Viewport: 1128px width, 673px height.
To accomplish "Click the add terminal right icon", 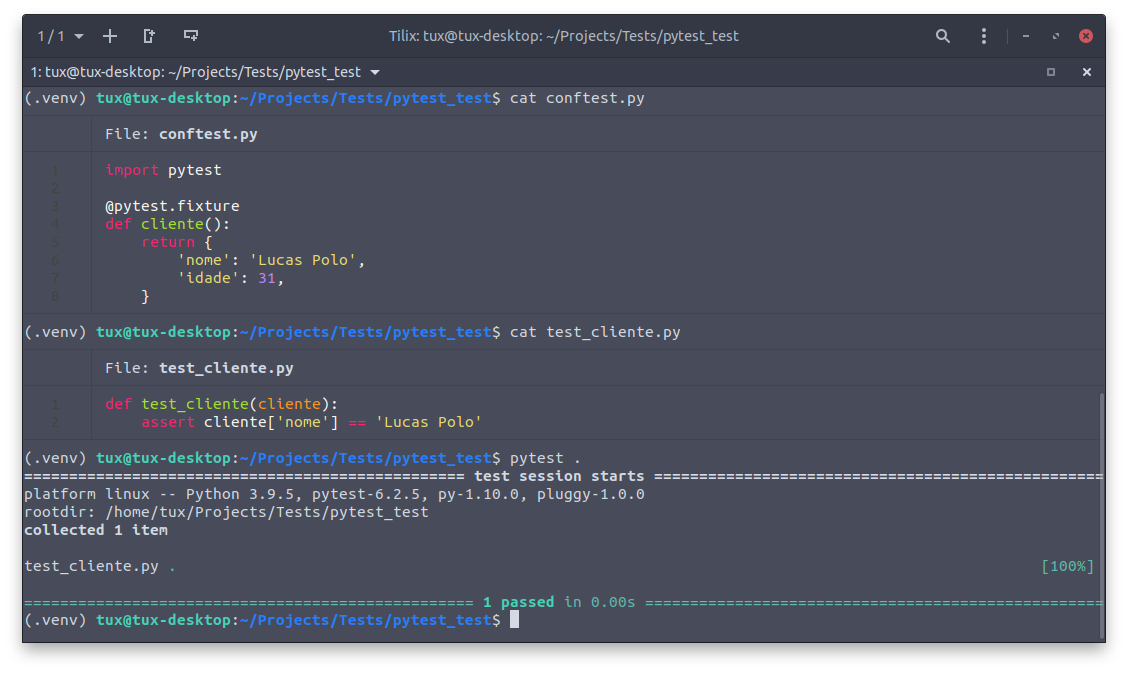I will (x=149, y=36).
